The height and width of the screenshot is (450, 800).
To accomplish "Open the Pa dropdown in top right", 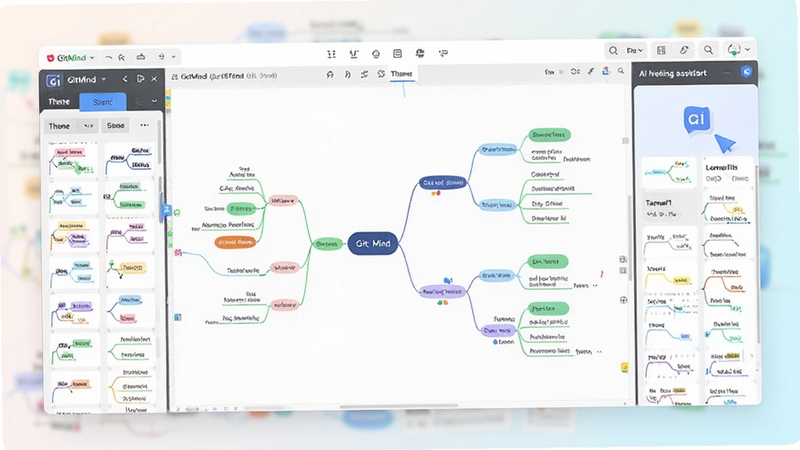I will (x=635, y=51).
